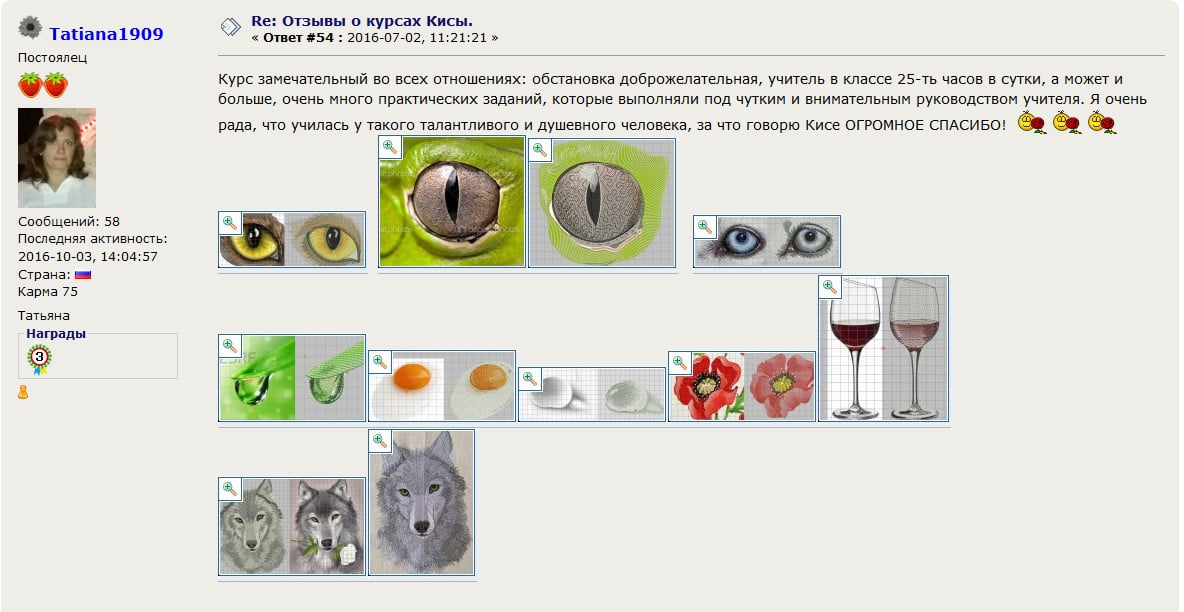Click the number 3 award ribbon badge
This screenshot has height=612, width=1184.
pos(39,359)
